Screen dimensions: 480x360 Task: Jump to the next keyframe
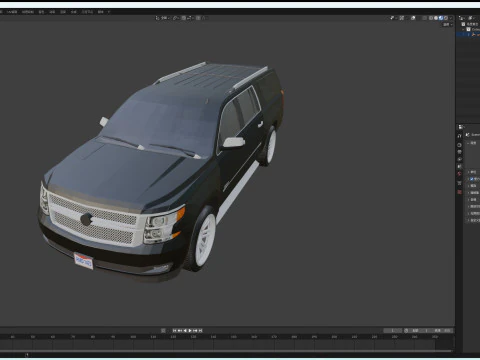pos(195,331)
